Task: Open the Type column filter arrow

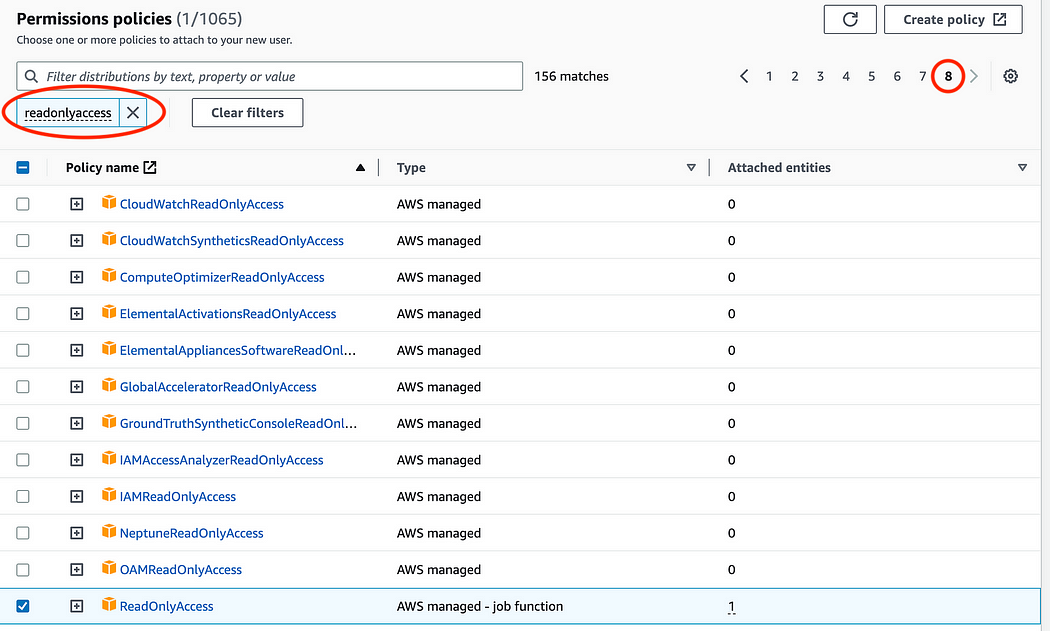Action: coord(691,167)
